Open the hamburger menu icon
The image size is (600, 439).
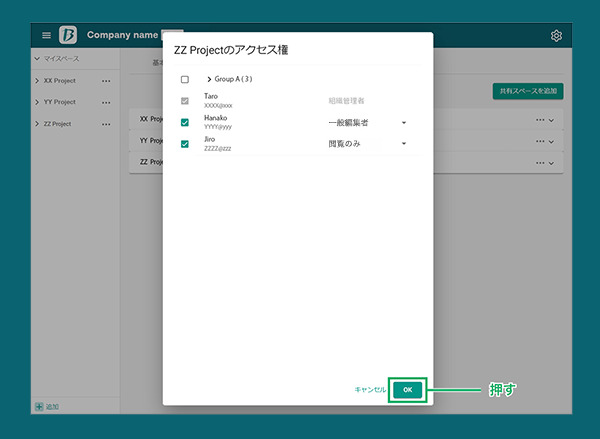pos(46,35)
